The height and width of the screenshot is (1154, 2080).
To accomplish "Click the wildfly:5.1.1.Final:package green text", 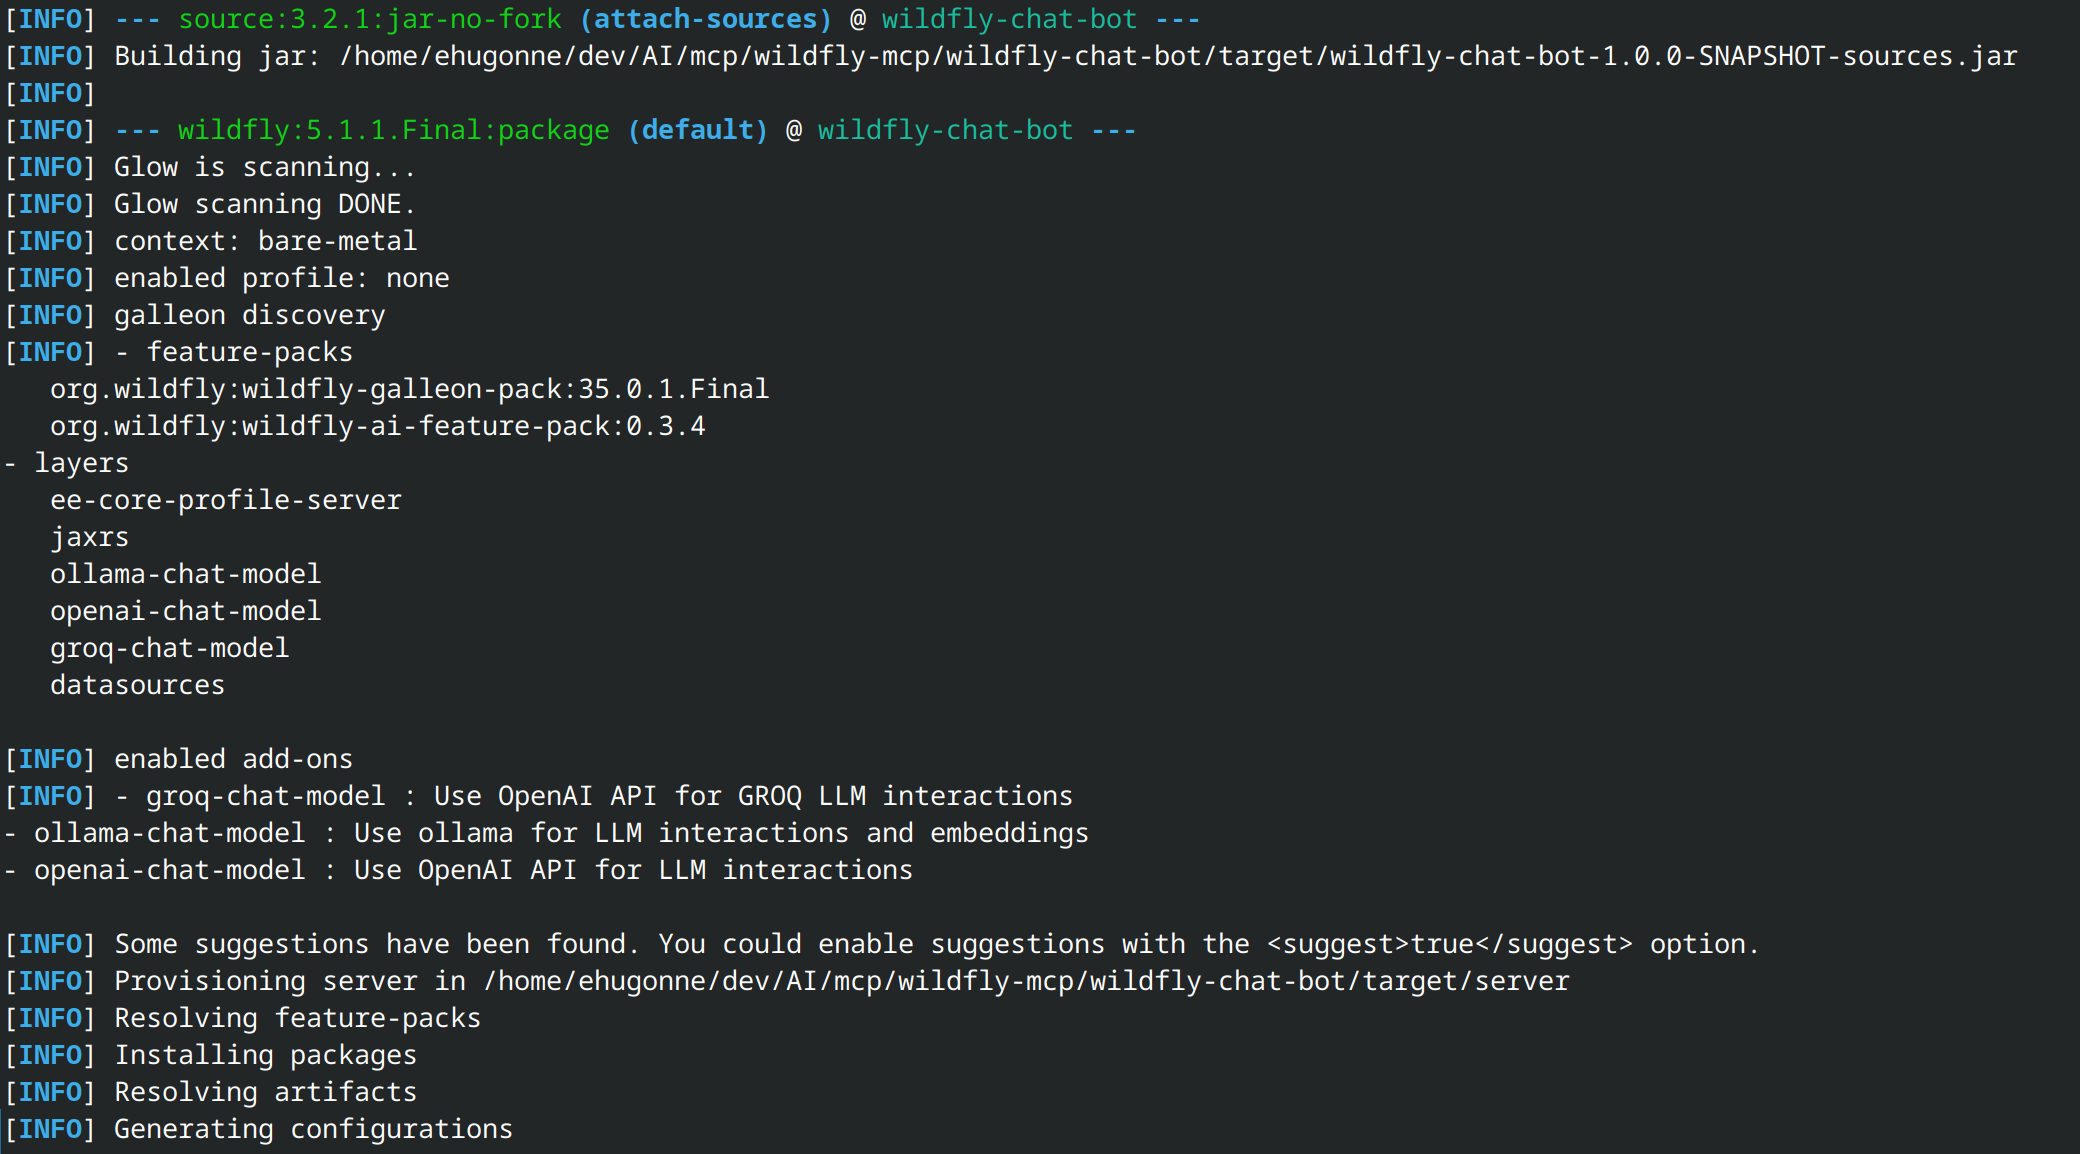I will point(394,131).
